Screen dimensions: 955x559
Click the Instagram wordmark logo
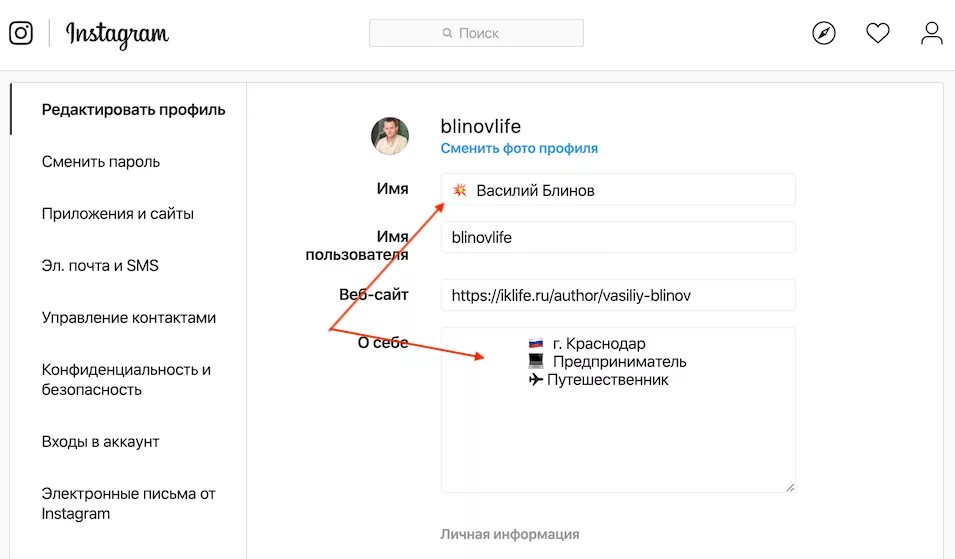point(117,34)
